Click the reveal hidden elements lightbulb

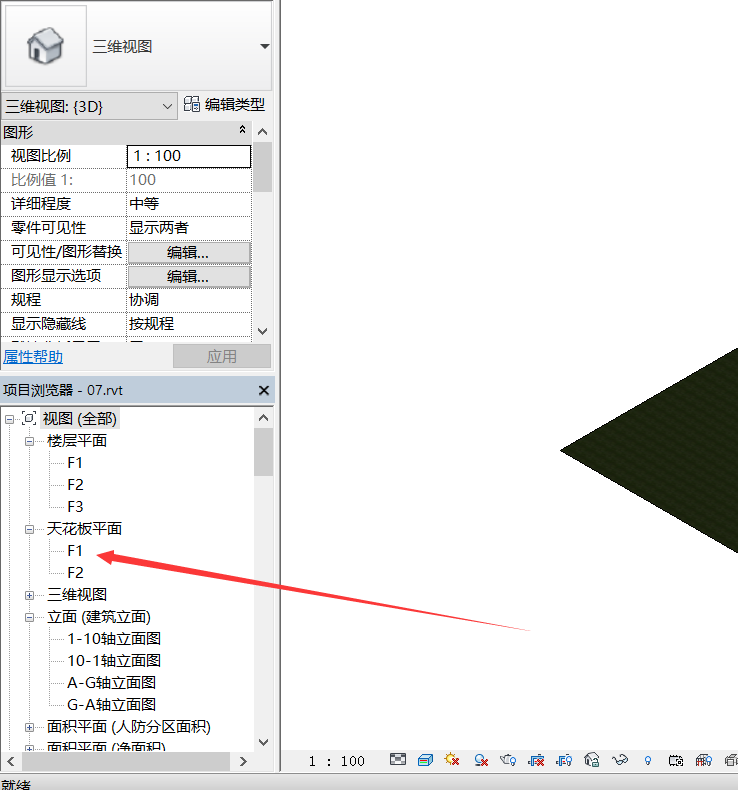click(x=648, y=761)
